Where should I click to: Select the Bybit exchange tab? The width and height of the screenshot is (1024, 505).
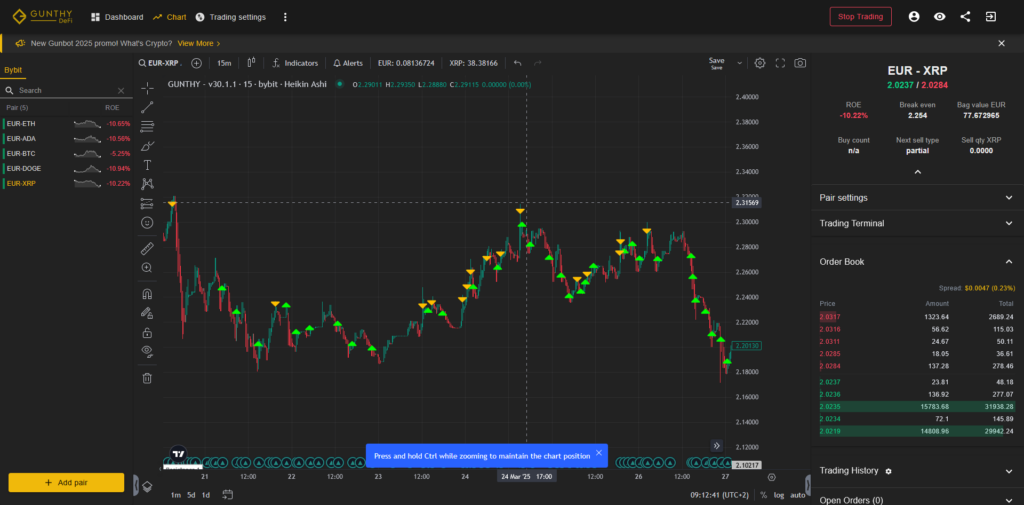tap(13, 70)
